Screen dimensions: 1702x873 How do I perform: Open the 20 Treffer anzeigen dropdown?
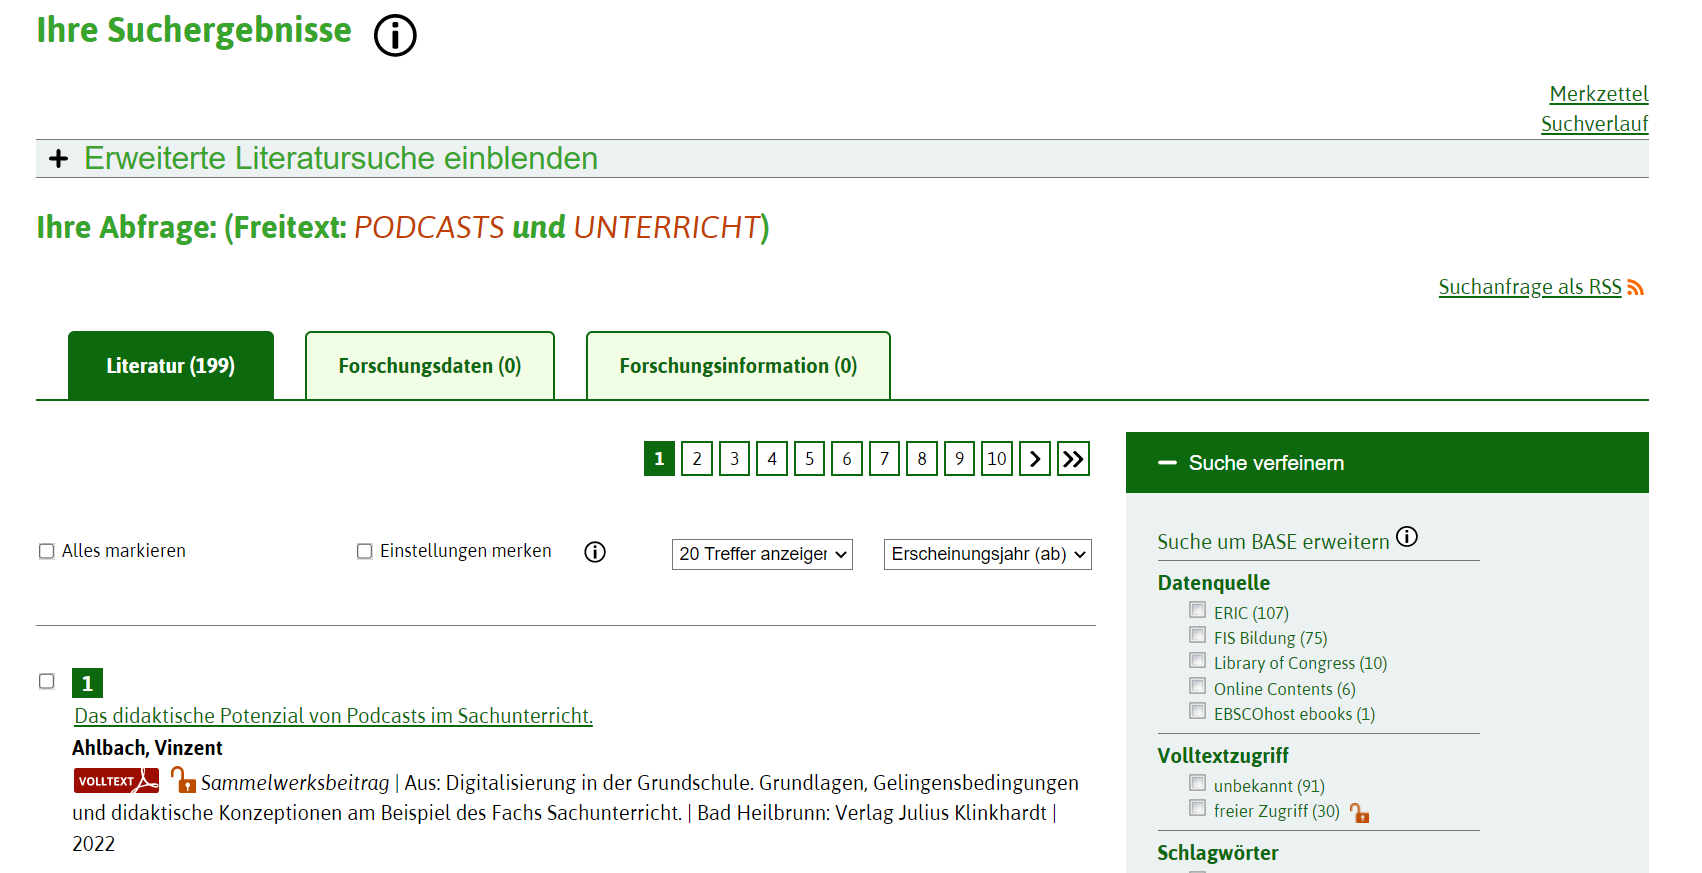762,554
